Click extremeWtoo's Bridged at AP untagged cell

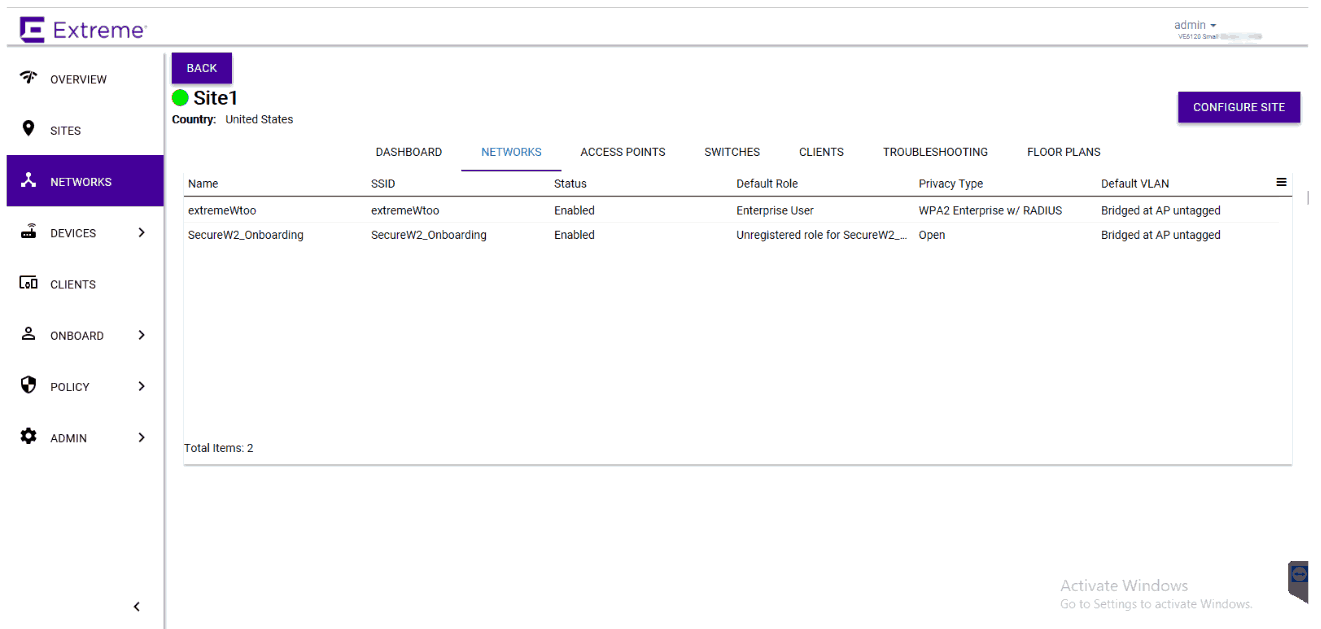coord(1161,211)
